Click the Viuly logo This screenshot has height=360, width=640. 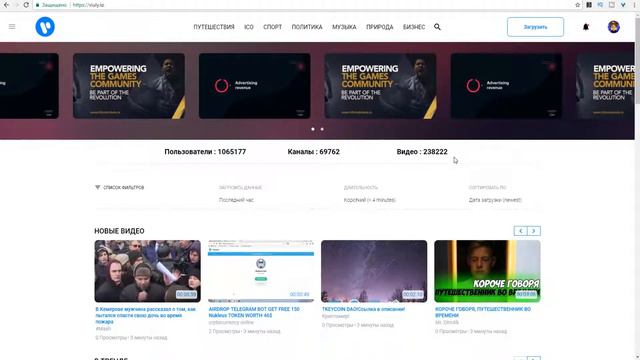point(45,27)
